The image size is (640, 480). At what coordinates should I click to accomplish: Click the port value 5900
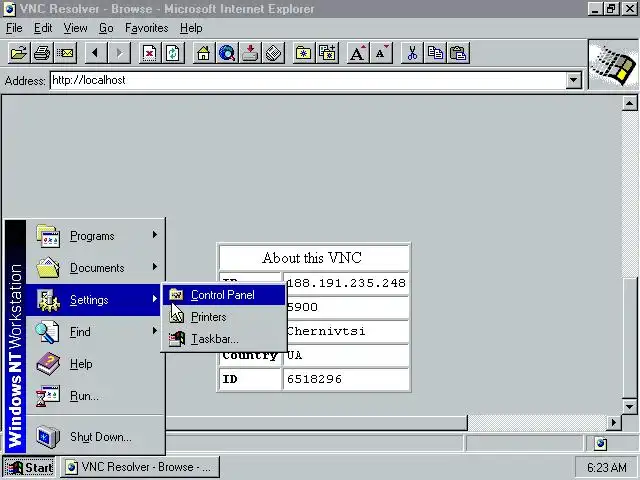(x=302, y=307)
